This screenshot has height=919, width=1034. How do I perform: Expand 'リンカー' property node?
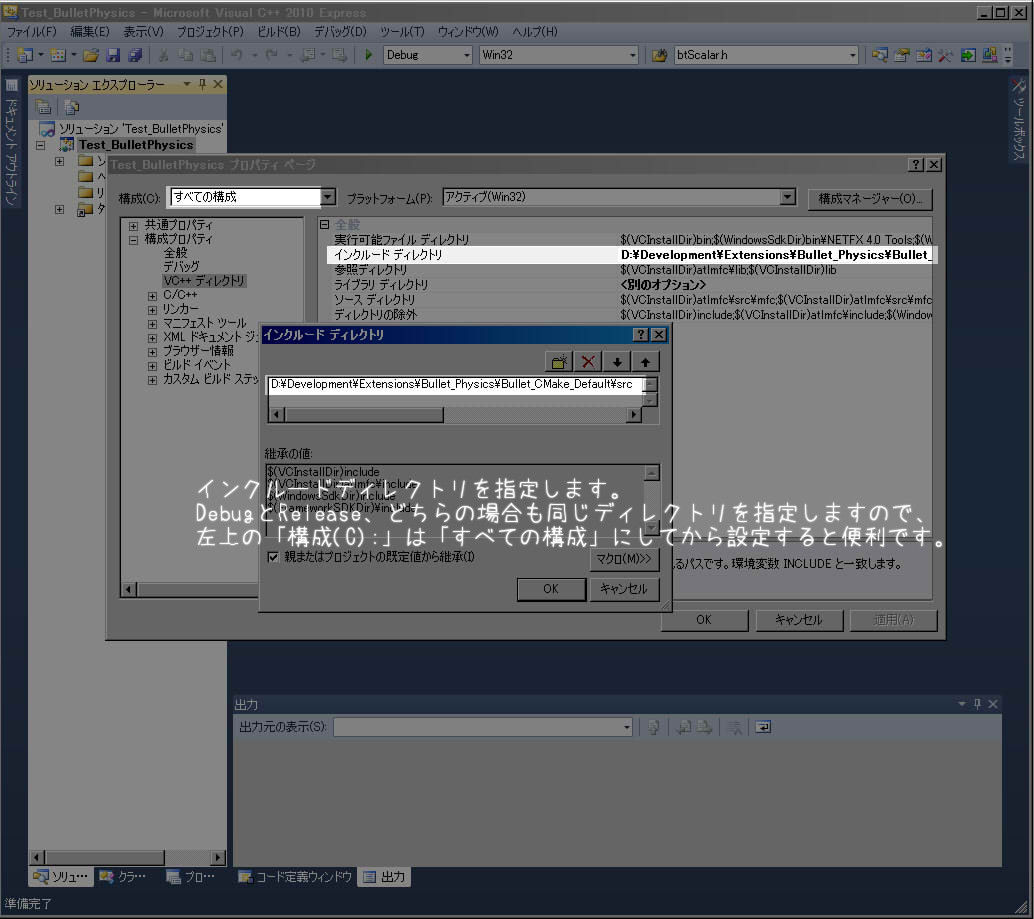tap(152, 310)
